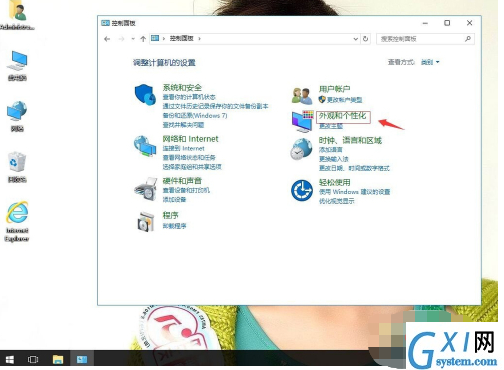
Task: Open 时钟、语言和区域 clock icon
Action: click(301, 149)
